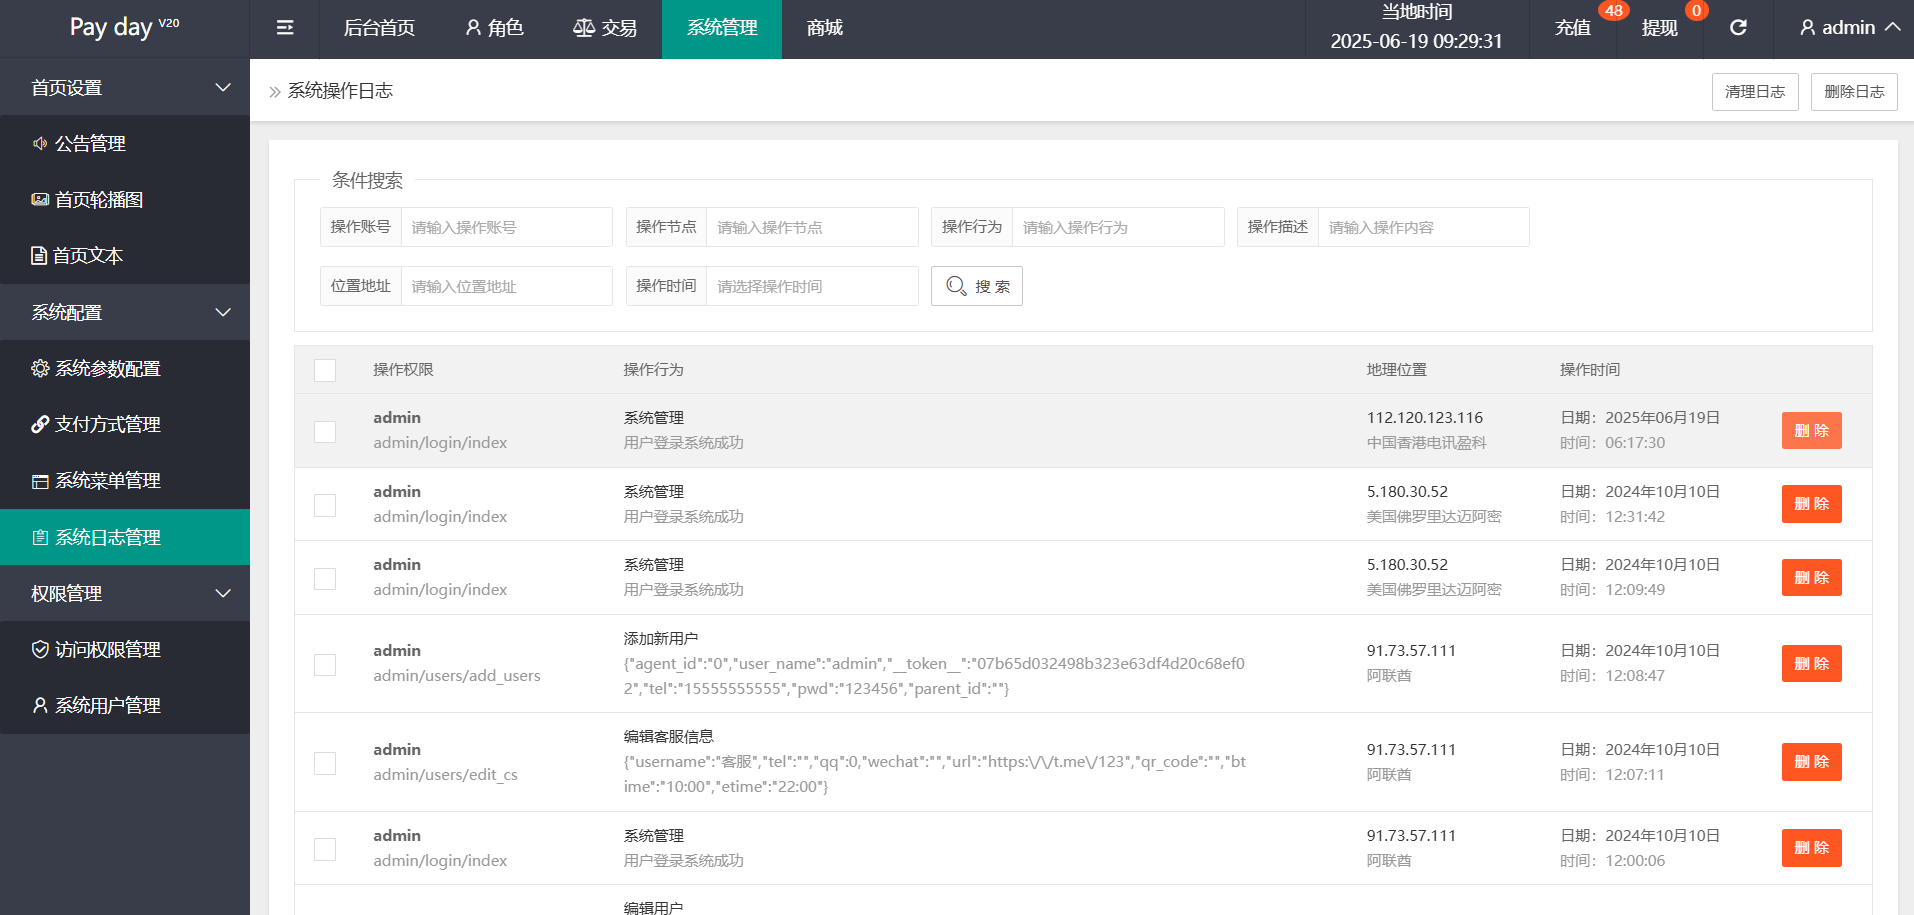
Task: Click the 系统参数配置 gear icon
Action: (x=40, y=369)
